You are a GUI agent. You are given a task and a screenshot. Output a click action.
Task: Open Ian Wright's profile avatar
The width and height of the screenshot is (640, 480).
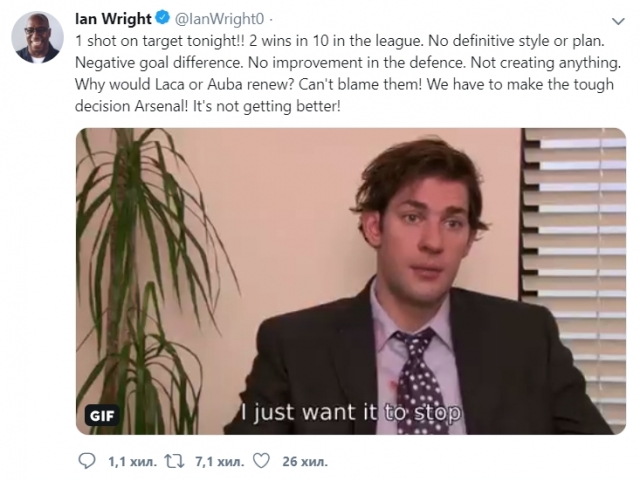tap(38, 38)
